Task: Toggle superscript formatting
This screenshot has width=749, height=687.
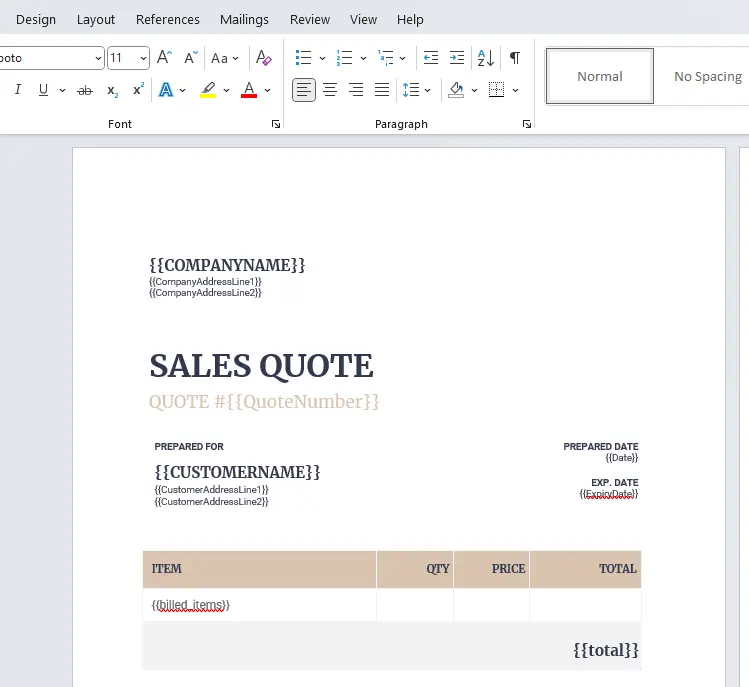Action: coord(138,90)
